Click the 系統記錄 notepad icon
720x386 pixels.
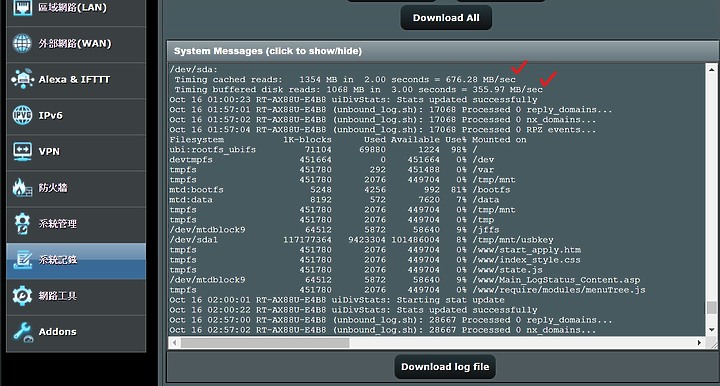(x=22, y=260)
